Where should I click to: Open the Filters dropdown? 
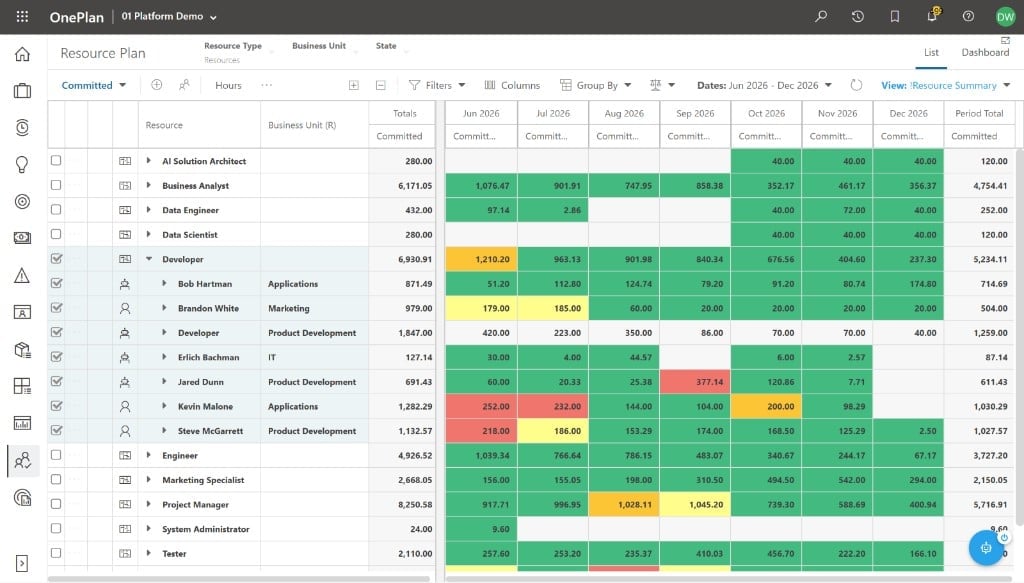(437, 86)
